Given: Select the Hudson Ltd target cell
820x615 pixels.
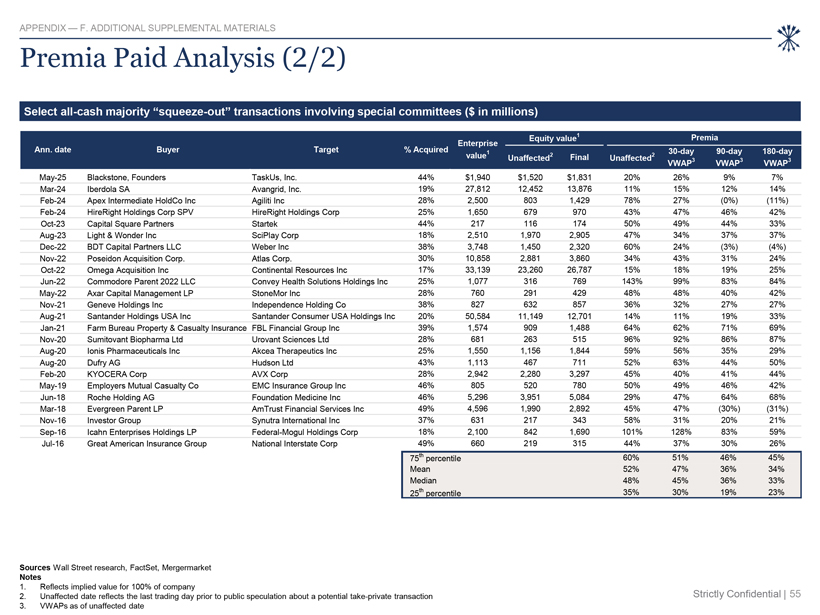Looking at the screenshot, I should click(272, 362).
